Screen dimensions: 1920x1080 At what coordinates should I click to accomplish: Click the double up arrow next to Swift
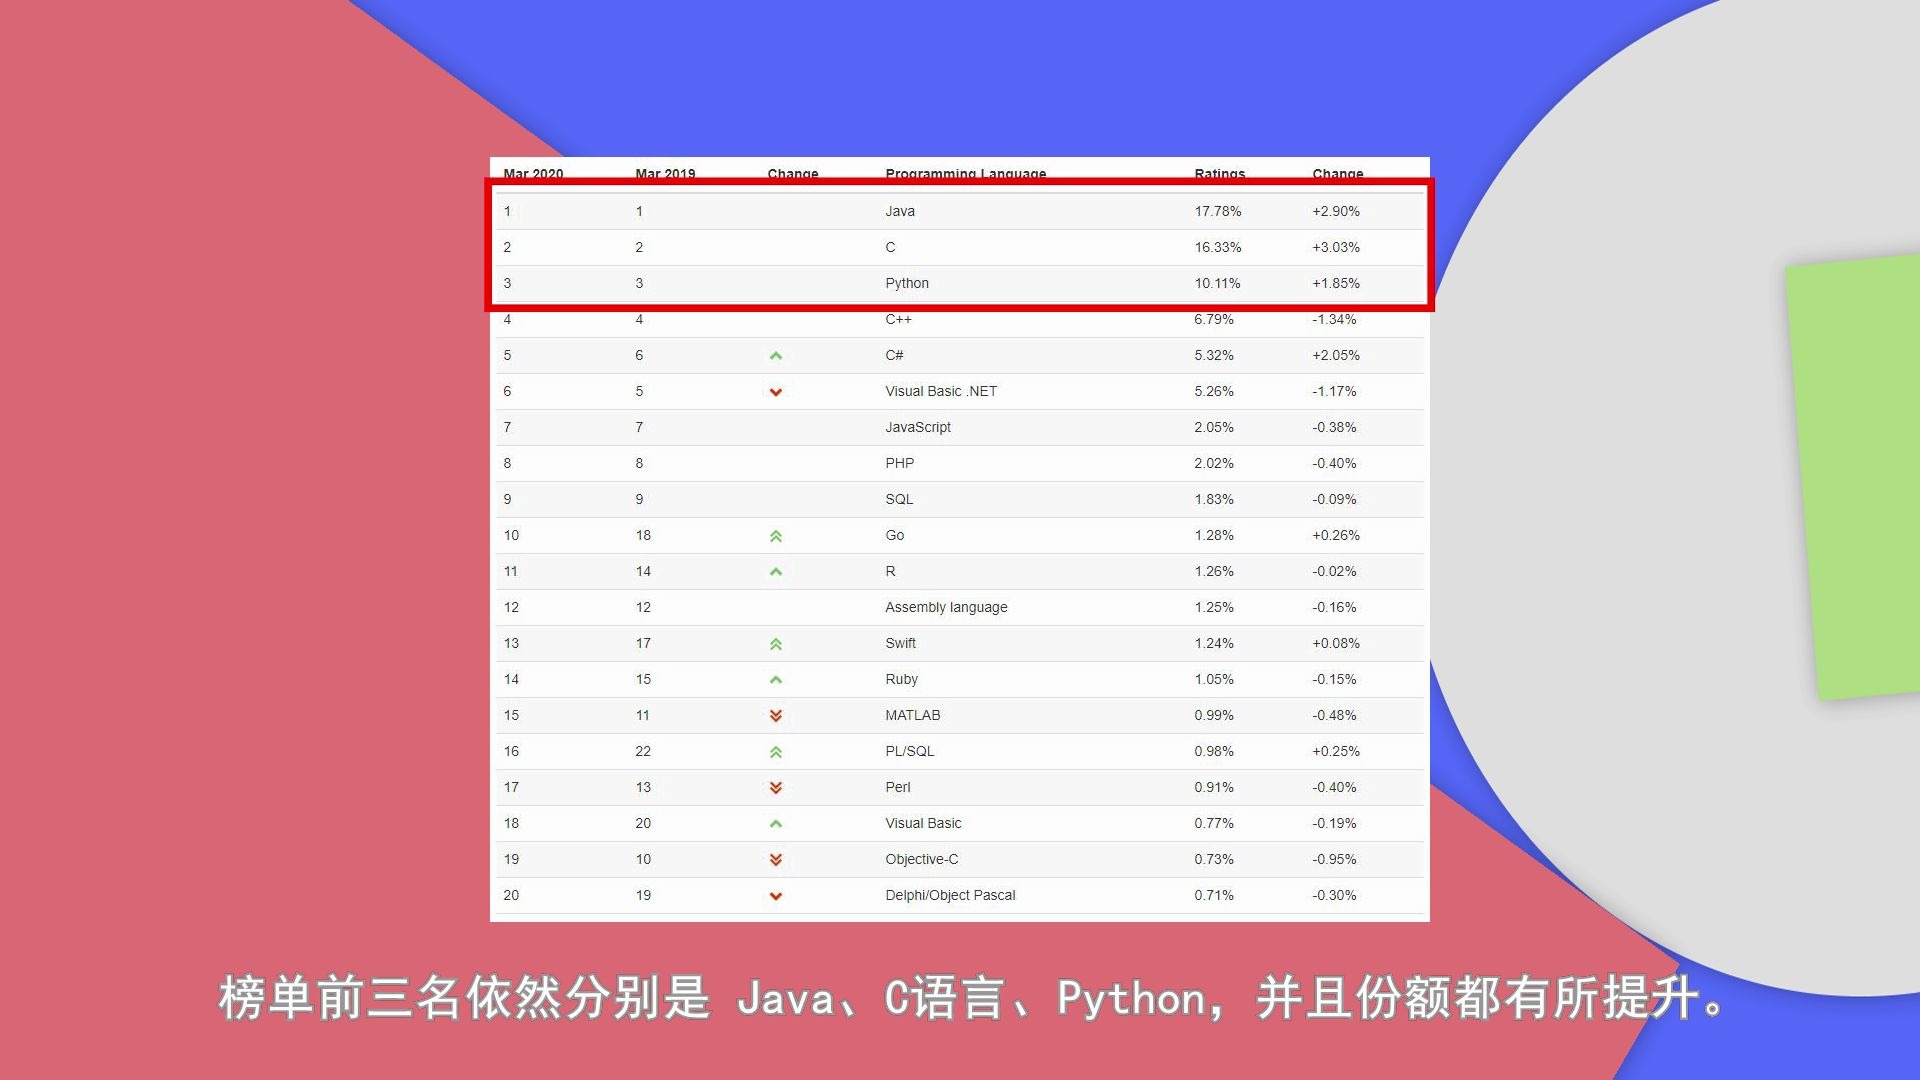(776, 644)
